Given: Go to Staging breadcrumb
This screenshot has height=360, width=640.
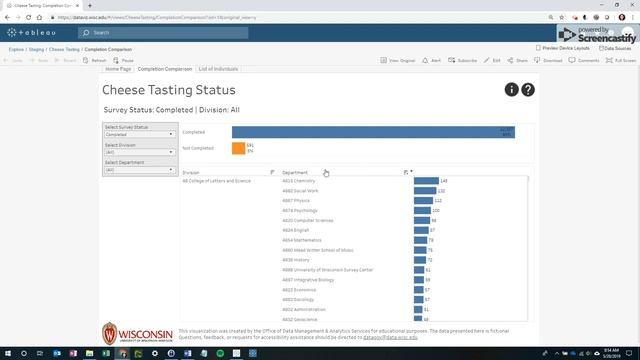Looking at the screenshot, I should pos(36,49).
